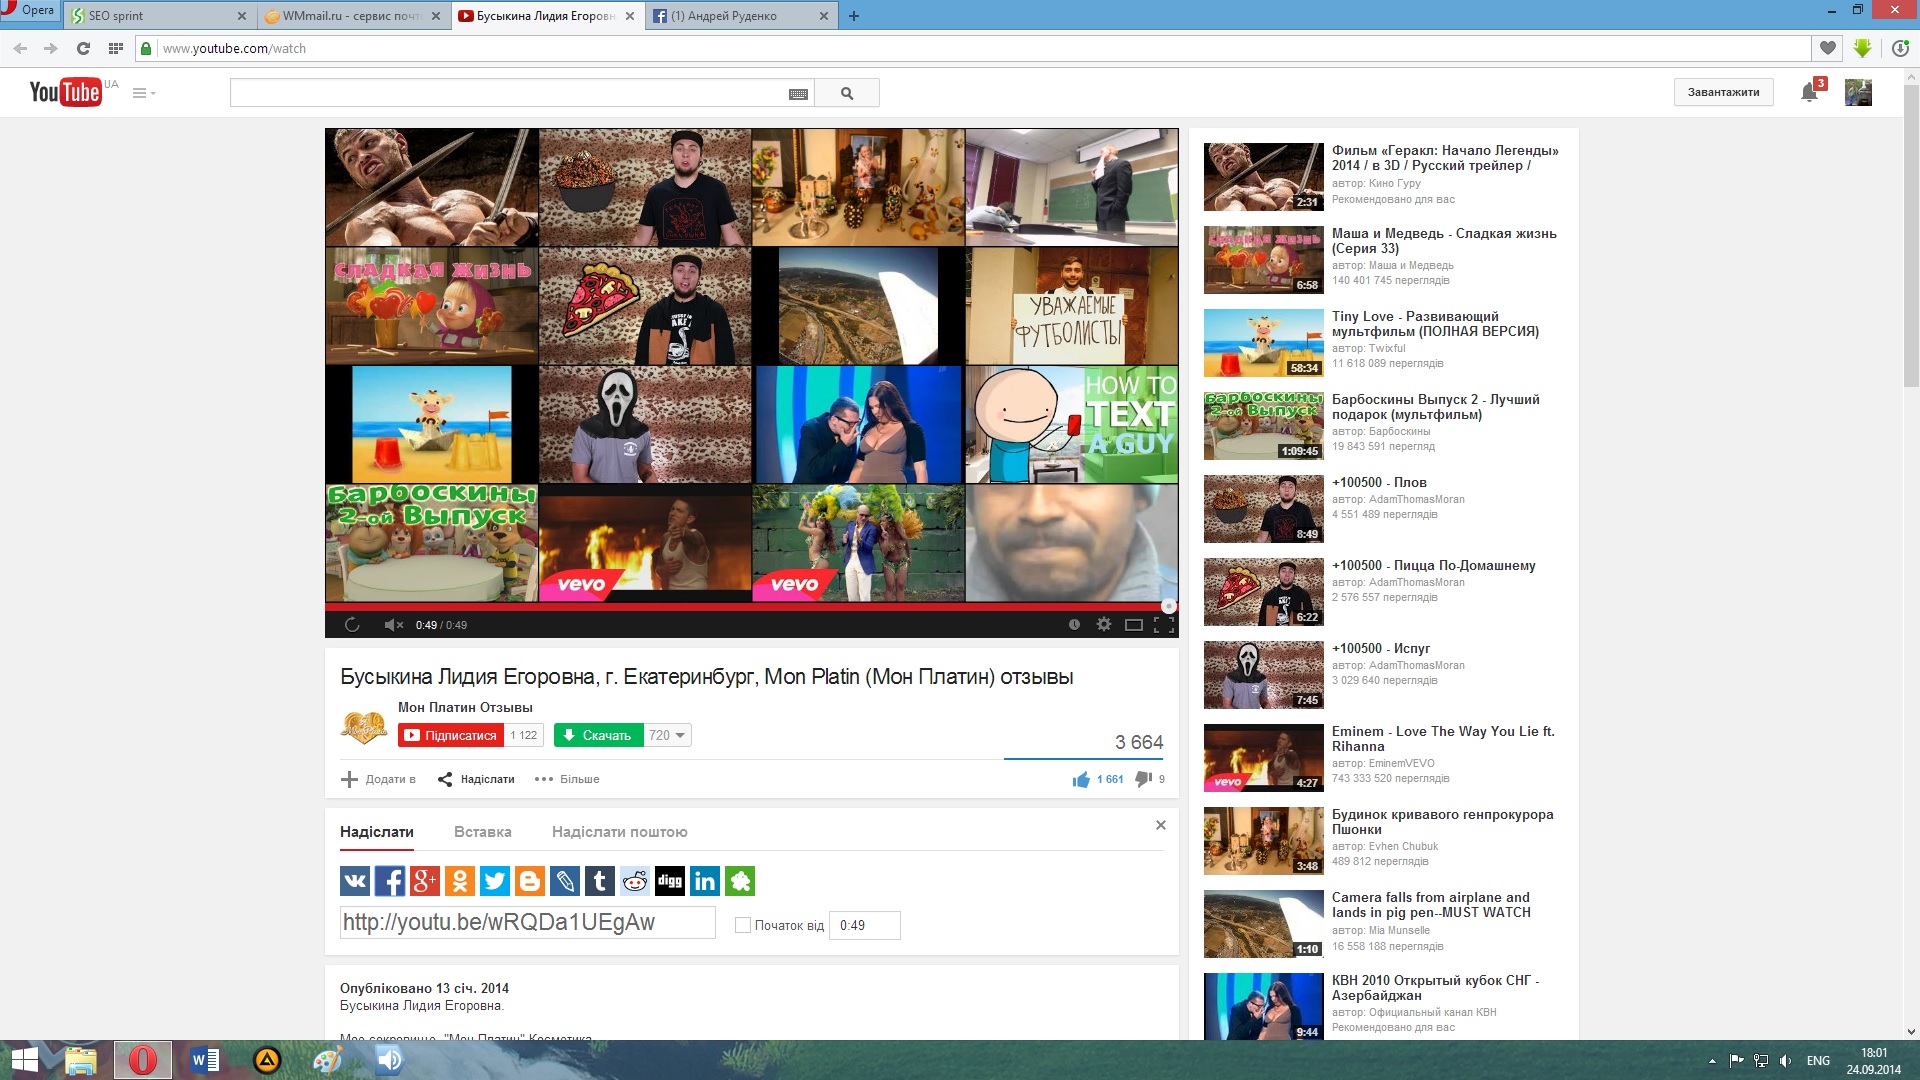Screen dimensions: 1920x1080
Task: Switch to WMmail.ru browser tab
Action: point(353,15)
